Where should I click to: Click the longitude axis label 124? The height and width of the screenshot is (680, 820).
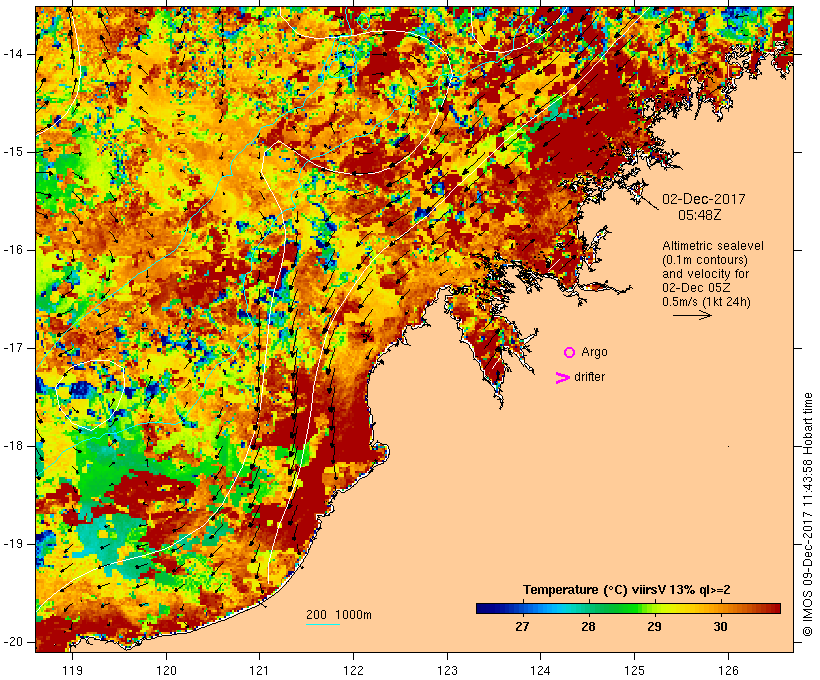[x=540, y=671]
